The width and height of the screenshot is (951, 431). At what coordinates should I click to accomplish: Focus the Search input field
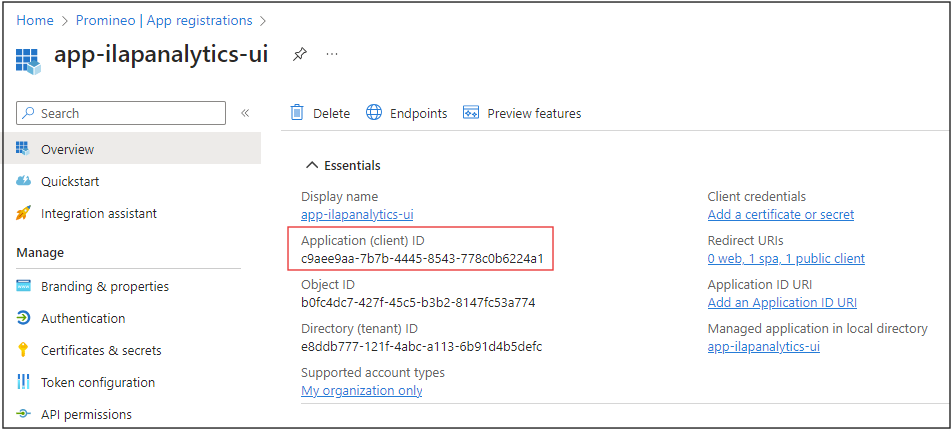coord(121,113)
